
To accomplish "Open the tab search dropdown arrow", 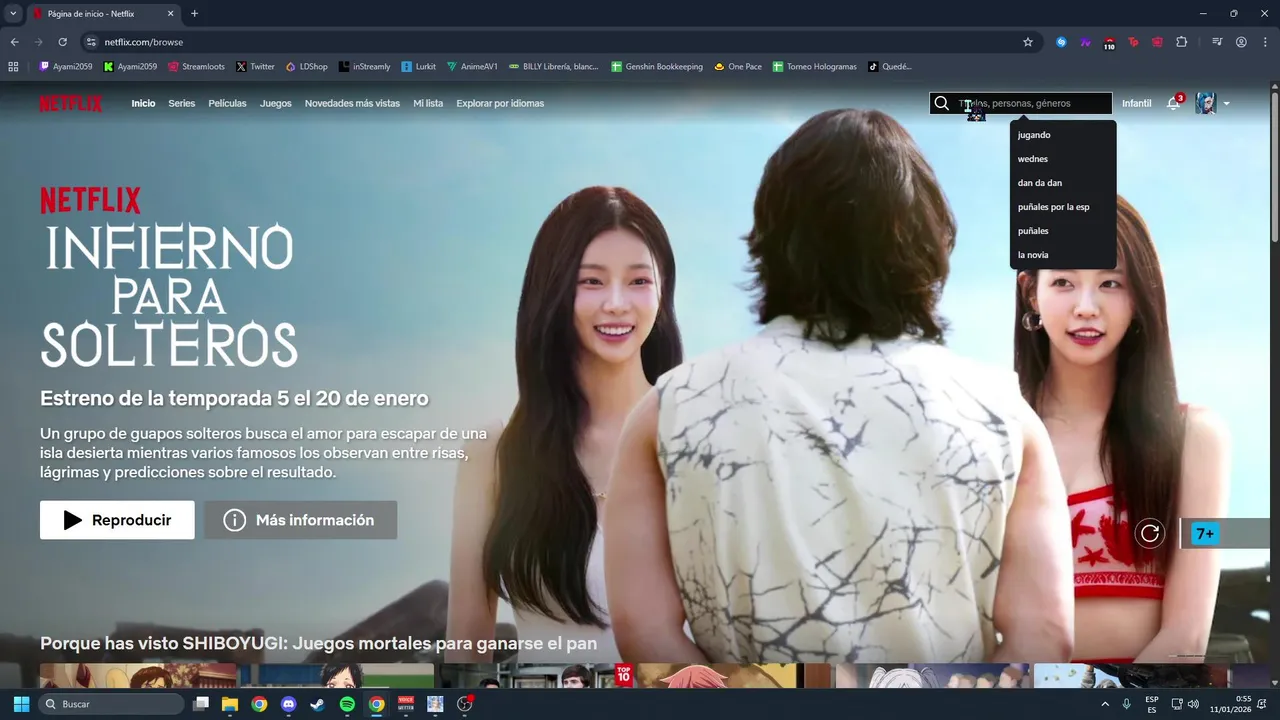I will (13, 13).
